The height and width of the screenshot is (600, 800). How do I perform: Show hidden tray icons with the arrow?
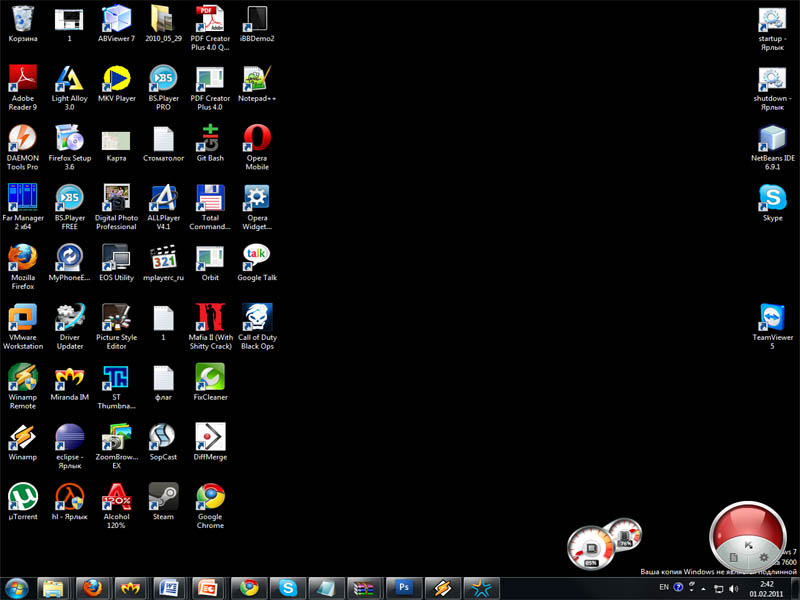pyautogui.click(x=704, y=588)
